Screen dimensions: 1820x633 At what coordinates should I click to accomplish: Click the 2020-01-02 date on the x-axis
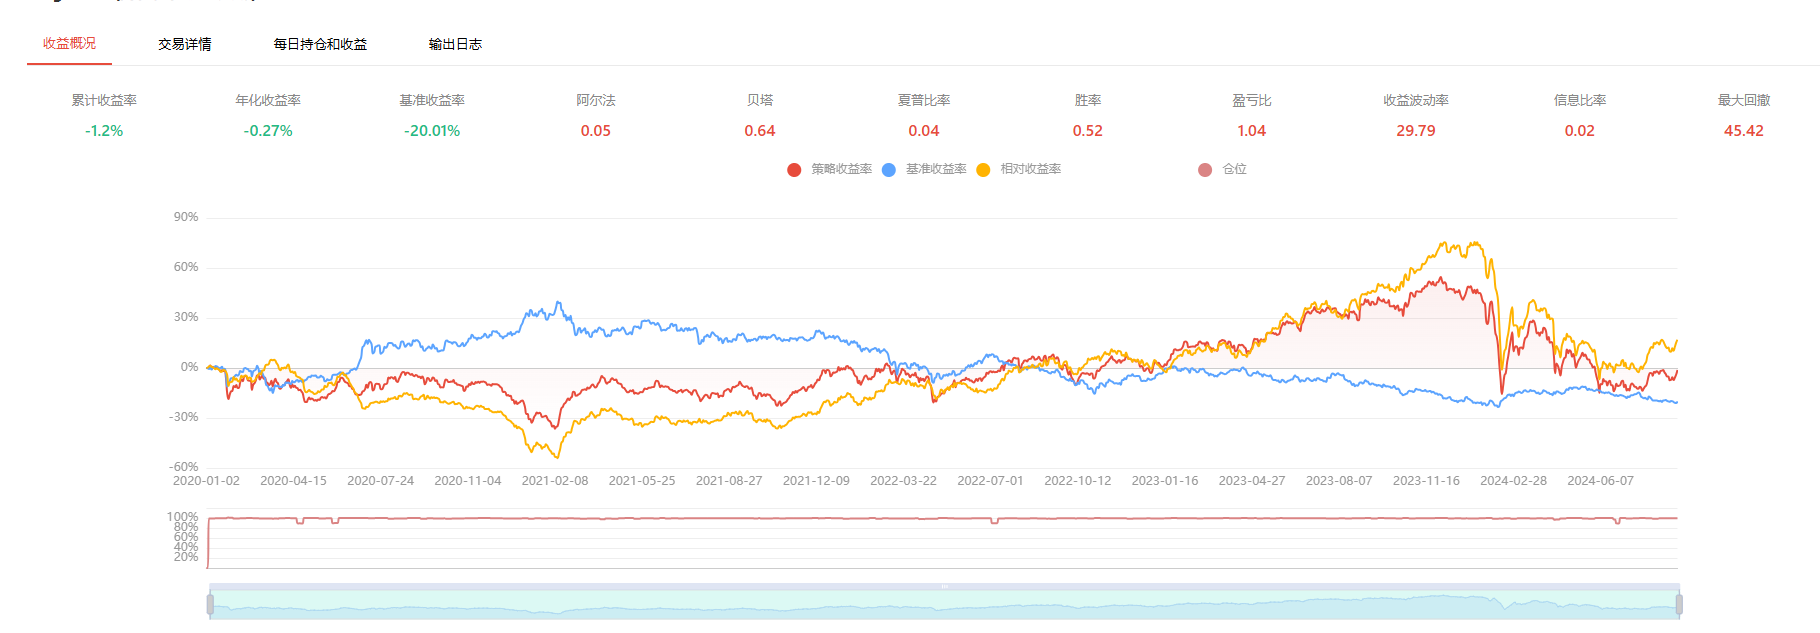click(206, 481)
